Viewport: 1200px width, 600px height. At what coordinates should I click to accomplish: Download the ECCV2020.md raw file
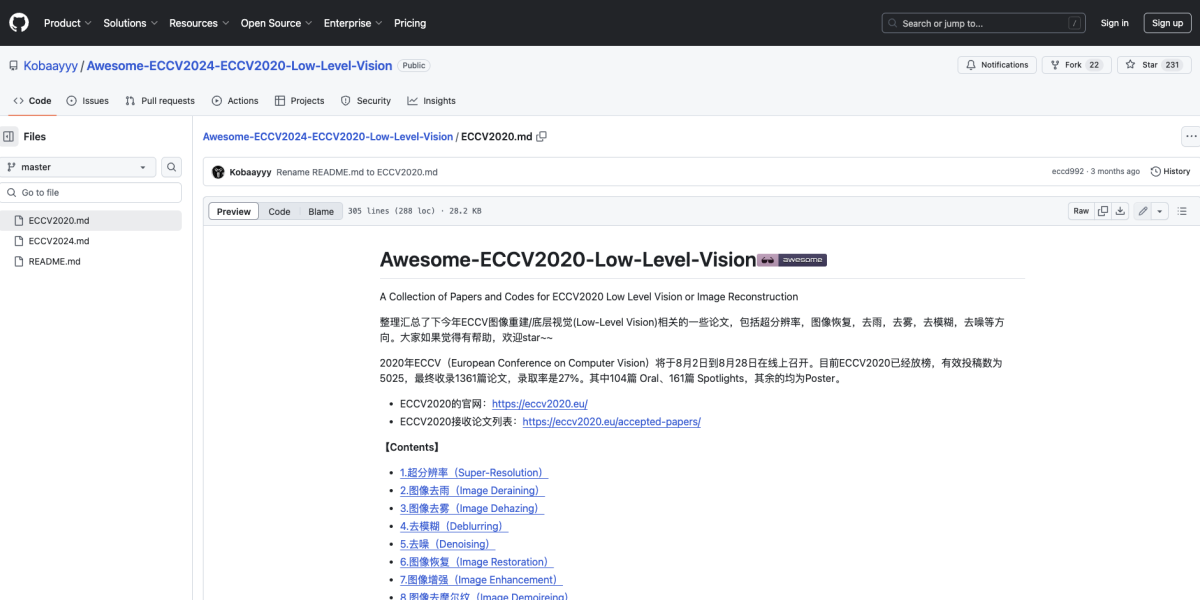(1120, 211)
